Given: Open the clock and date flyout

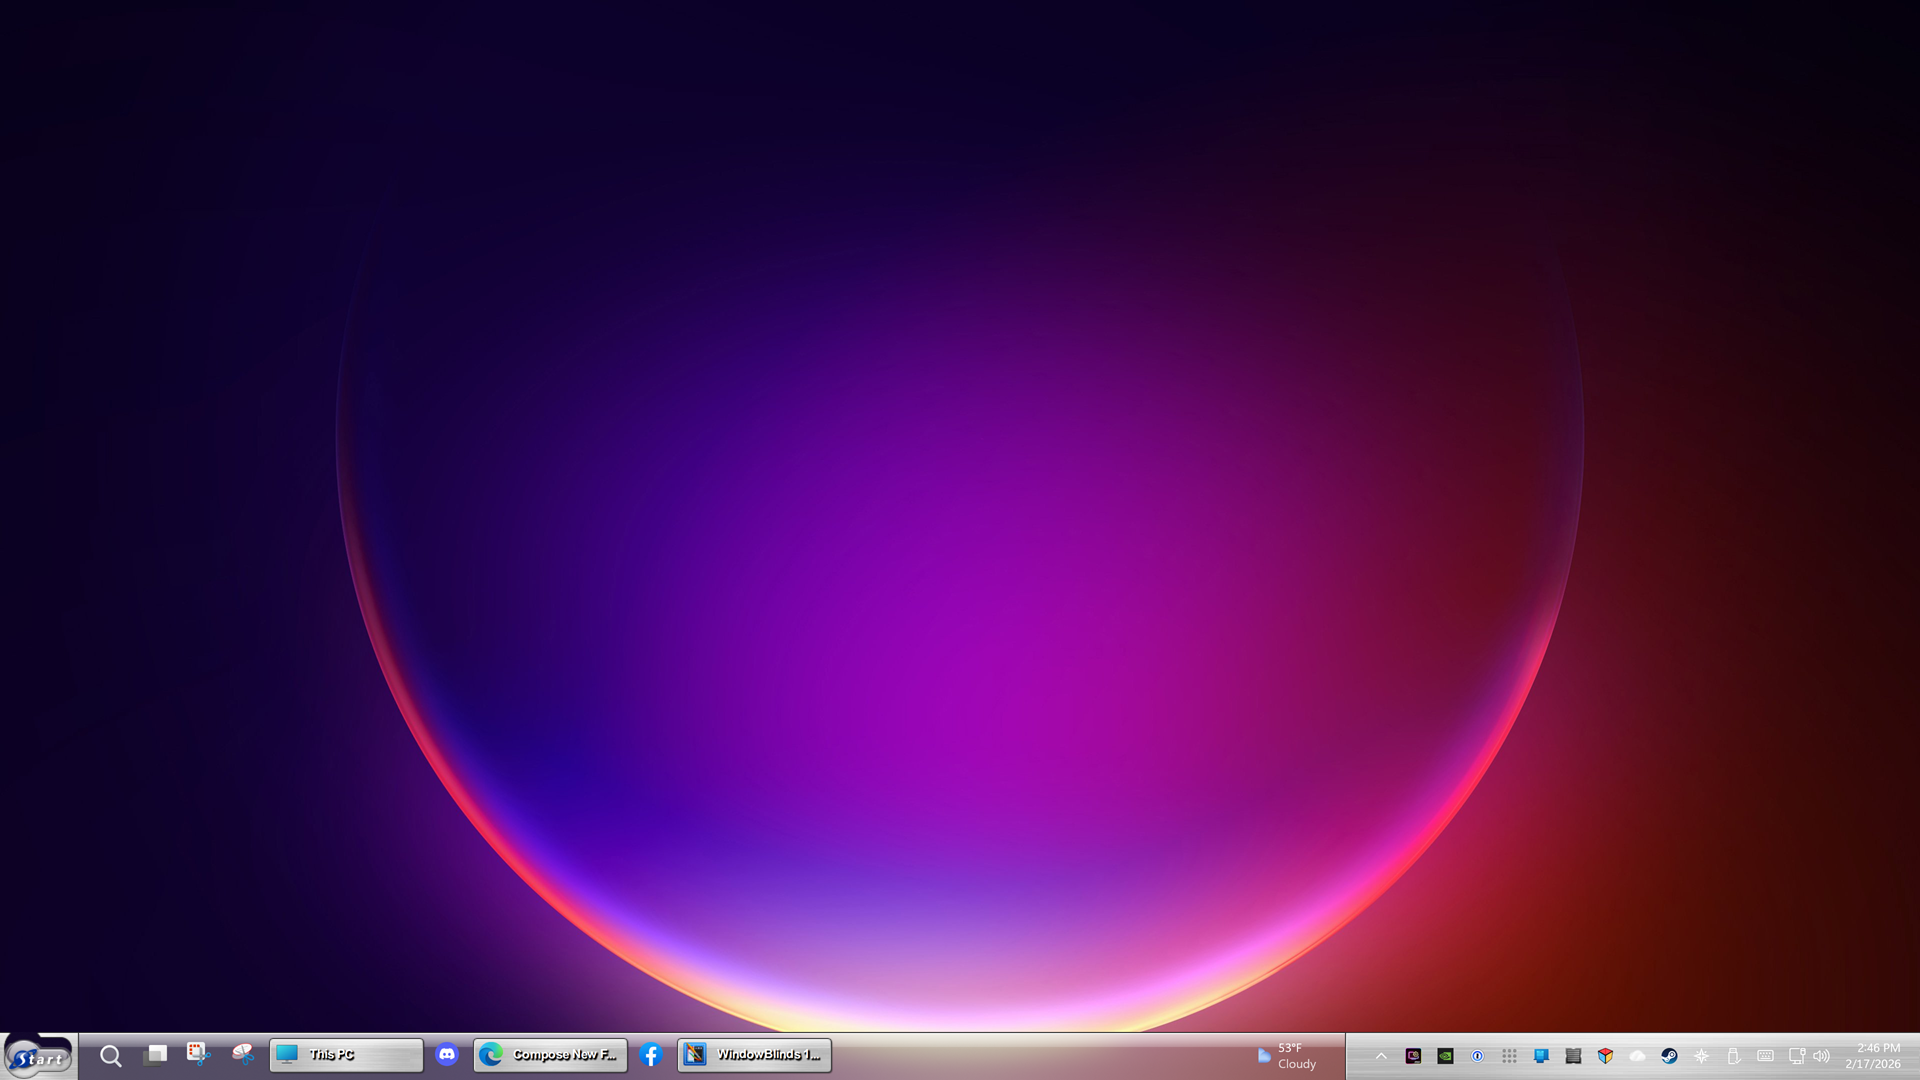Looking at the screenshot, I should click(x=1874, y=1056).
